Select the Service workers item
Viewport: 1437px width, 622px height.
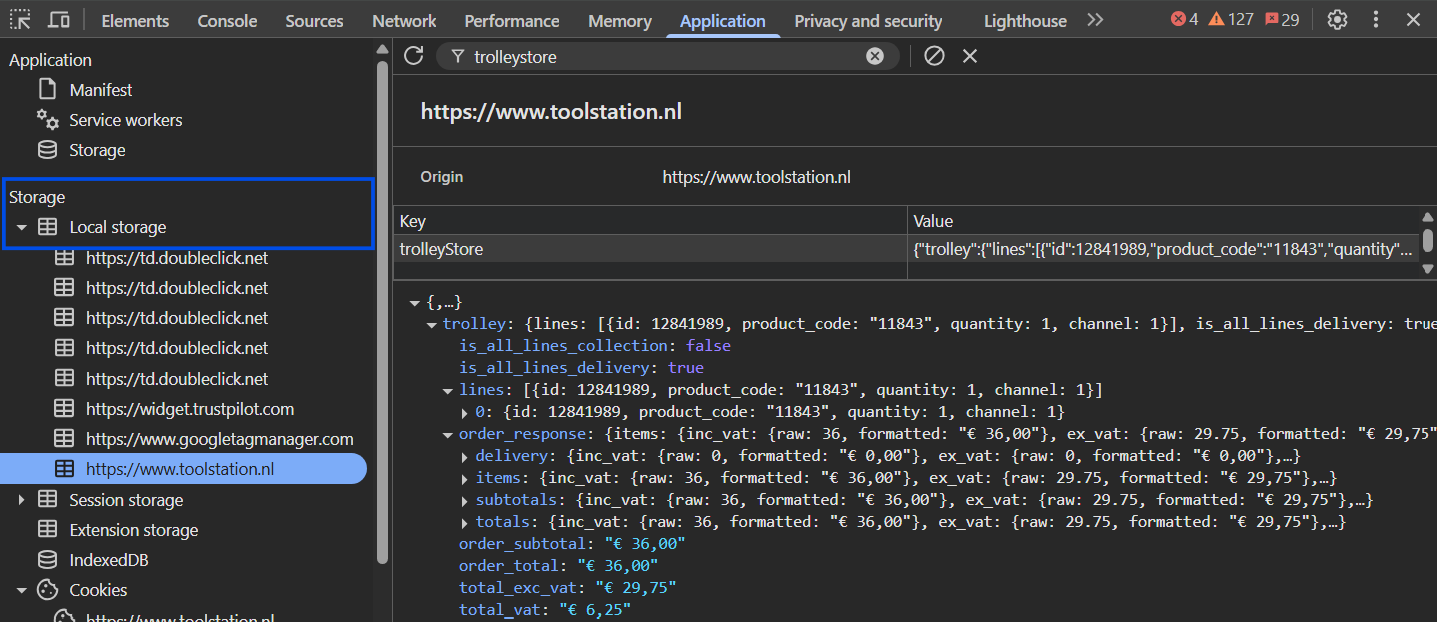pyautogui.click(x=125, y=119)
